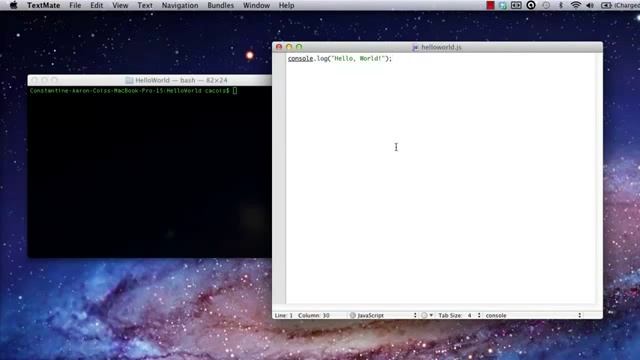Zoom the helloworld.js window

[x=299, y=47]
